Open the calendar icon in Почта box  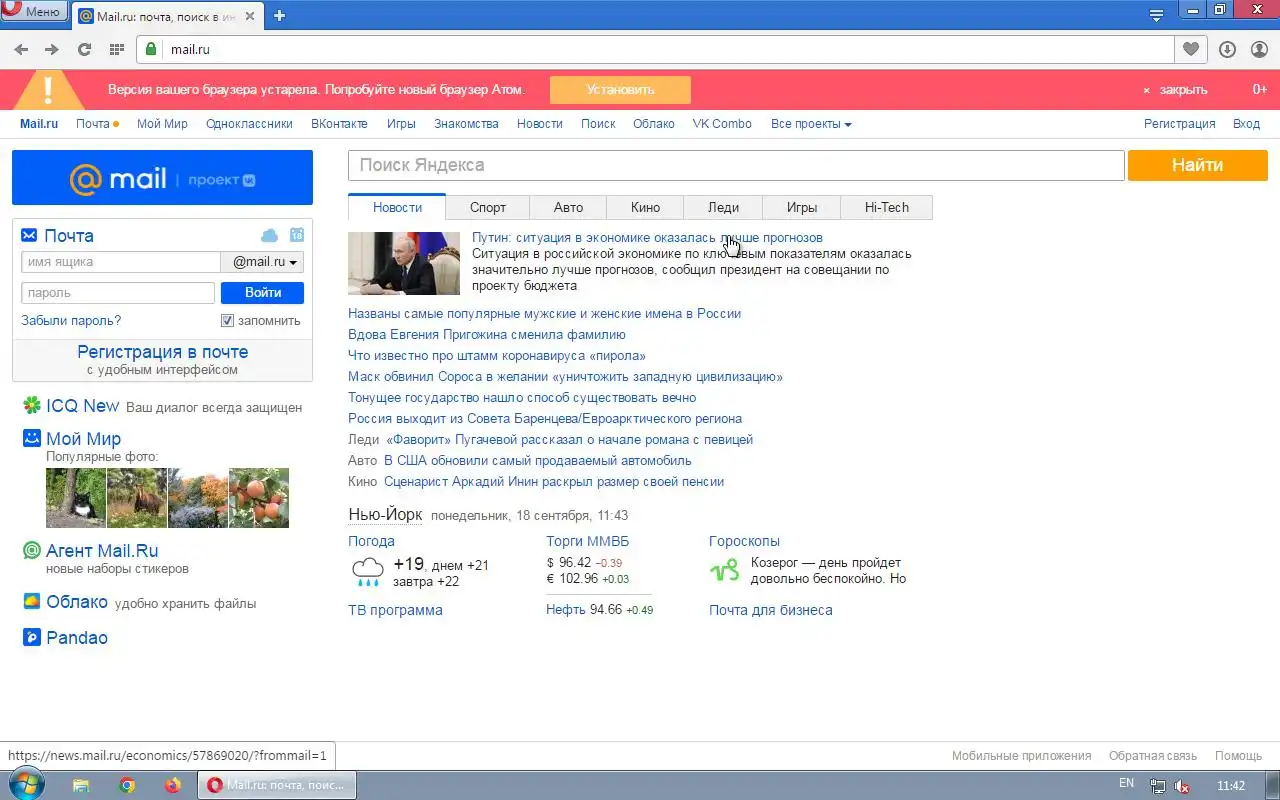tap(297, 235)
